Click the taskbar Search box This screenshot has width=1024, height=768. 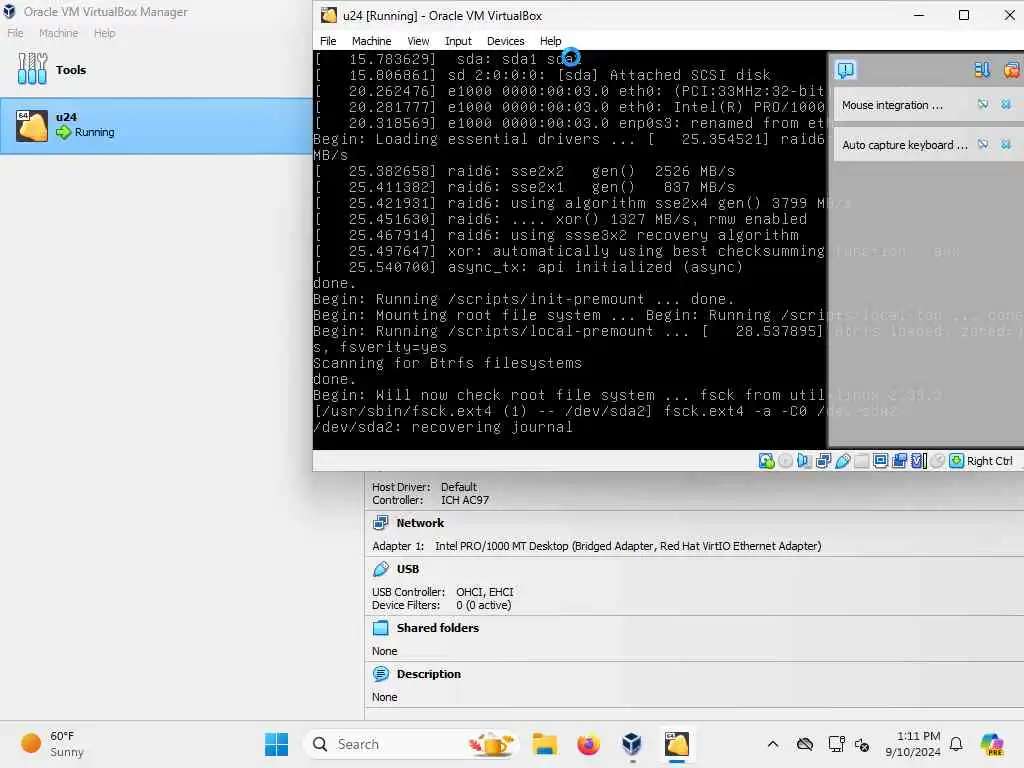(411, 744)
